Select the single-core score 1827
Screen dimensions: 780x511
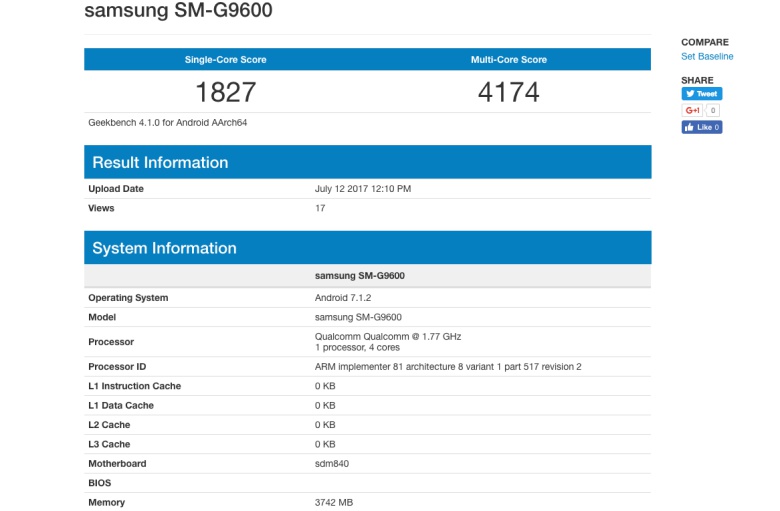[225, 92]
